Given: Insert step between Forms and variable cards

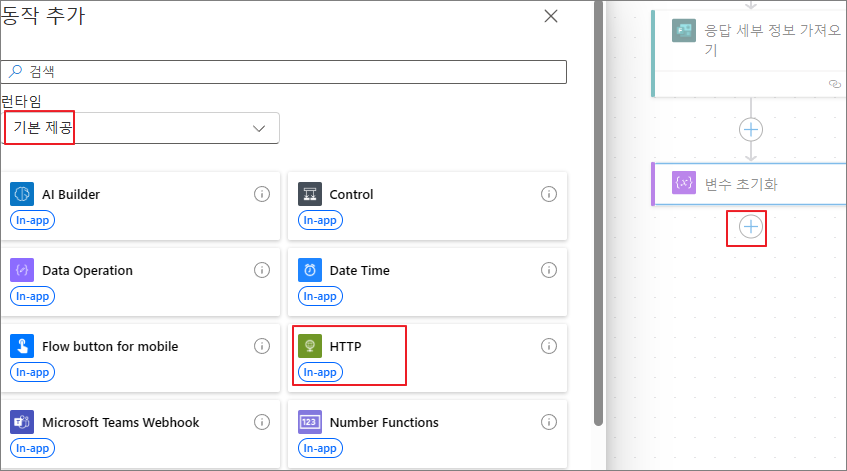Looking at the screenshot, I should 751,130.
